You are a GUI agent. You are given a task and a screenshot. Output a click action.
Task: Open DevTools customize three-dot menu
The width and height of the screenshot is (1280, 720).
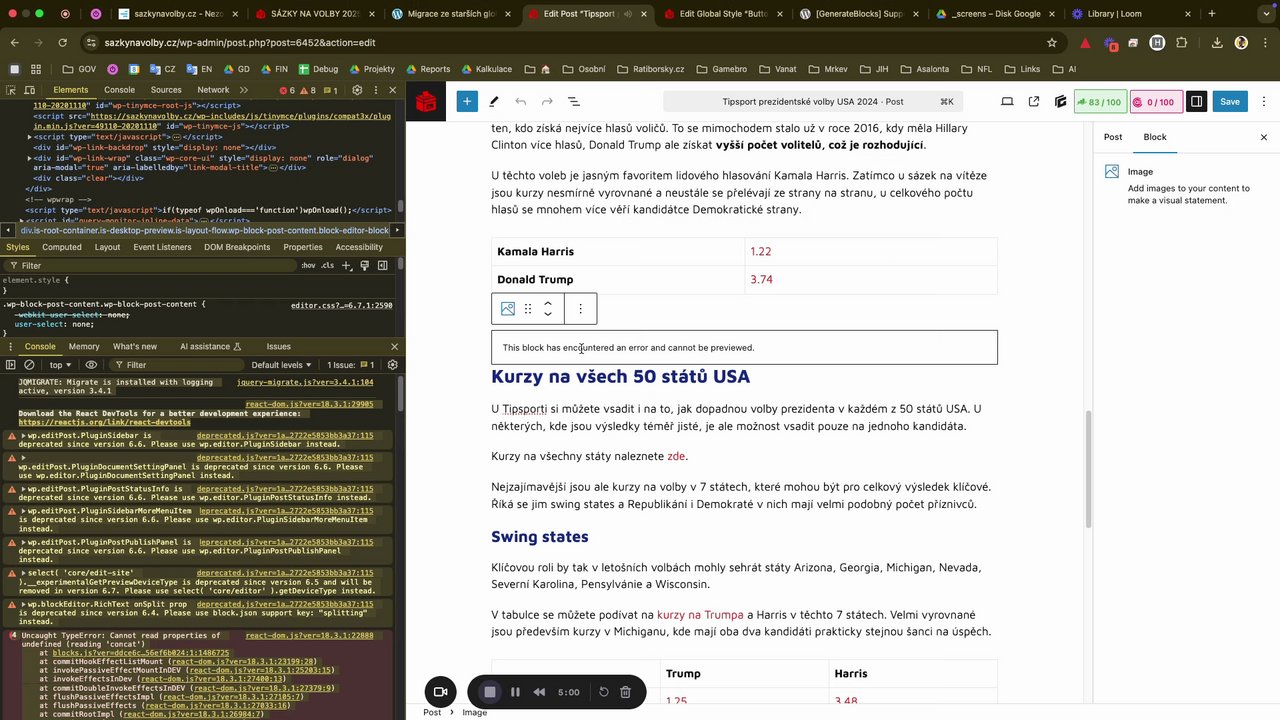click(375, 90)
